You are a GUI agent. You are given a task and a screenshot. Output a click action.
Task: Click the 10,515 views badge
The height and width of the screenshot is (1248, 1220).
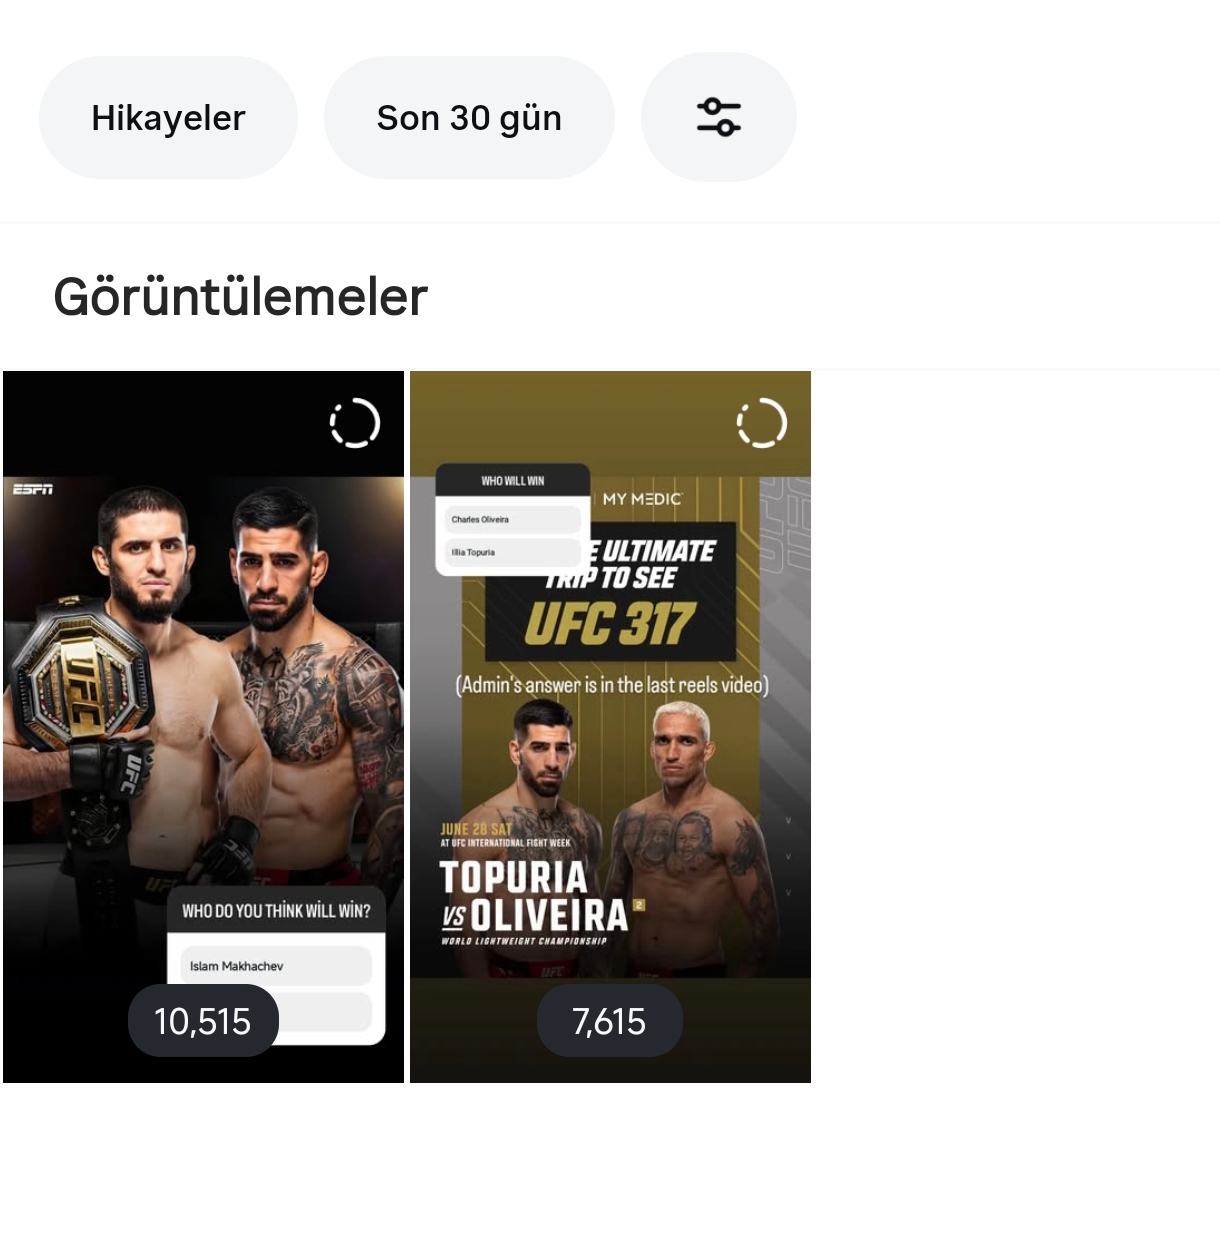(x=203, y=1021)
